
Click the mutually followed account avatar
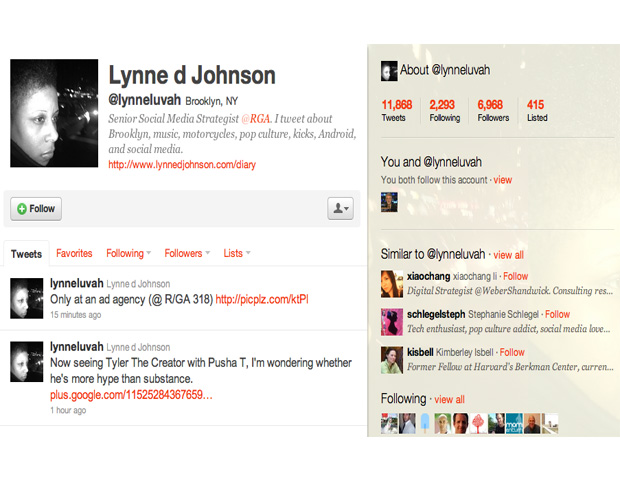point(389,203)
